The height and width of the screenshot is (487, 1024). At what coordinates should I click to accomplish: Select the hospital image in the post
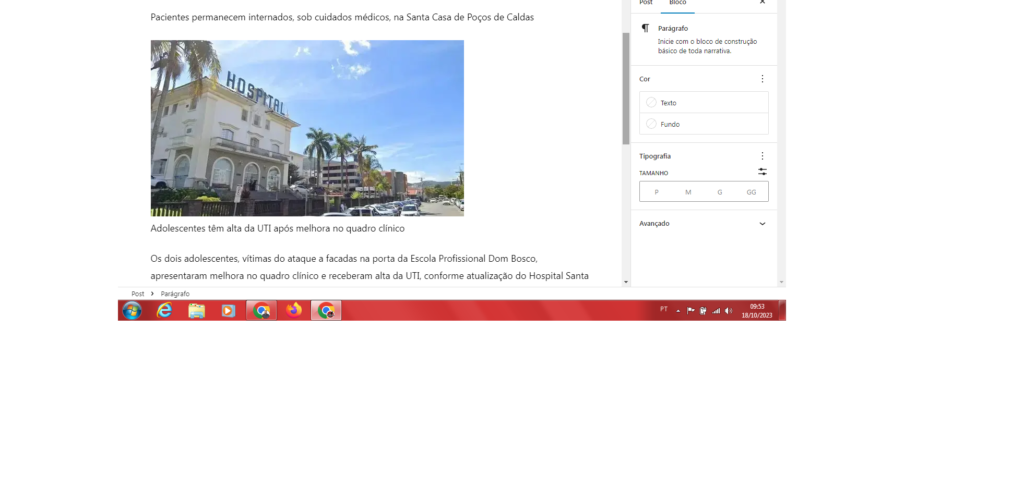(307, 128)
